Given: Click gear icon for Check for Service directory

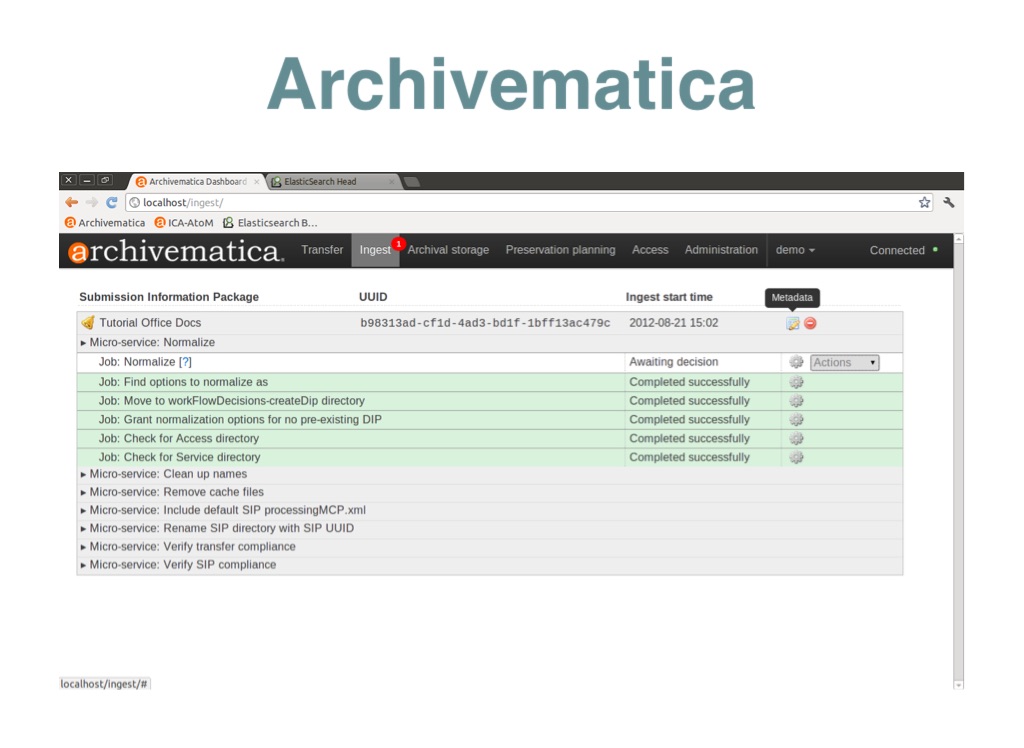Looking at the screenshot, I should (796, 457).
